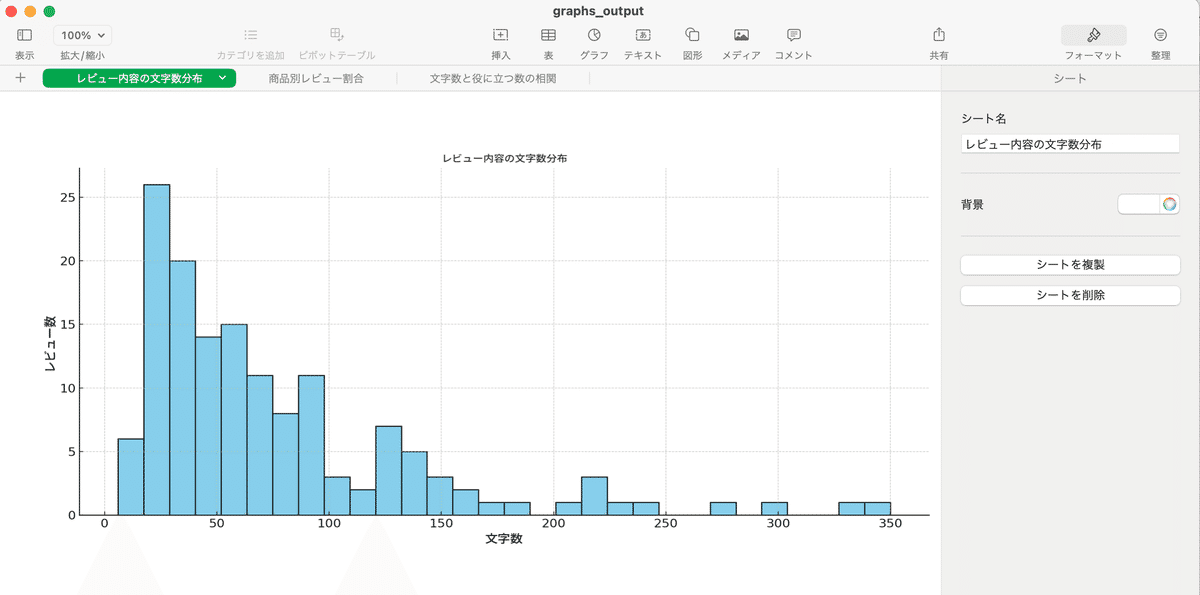Viewport: 1200px width, 595px height.
Task: Click the テキスト text box icon
Action: click(643, 35)
